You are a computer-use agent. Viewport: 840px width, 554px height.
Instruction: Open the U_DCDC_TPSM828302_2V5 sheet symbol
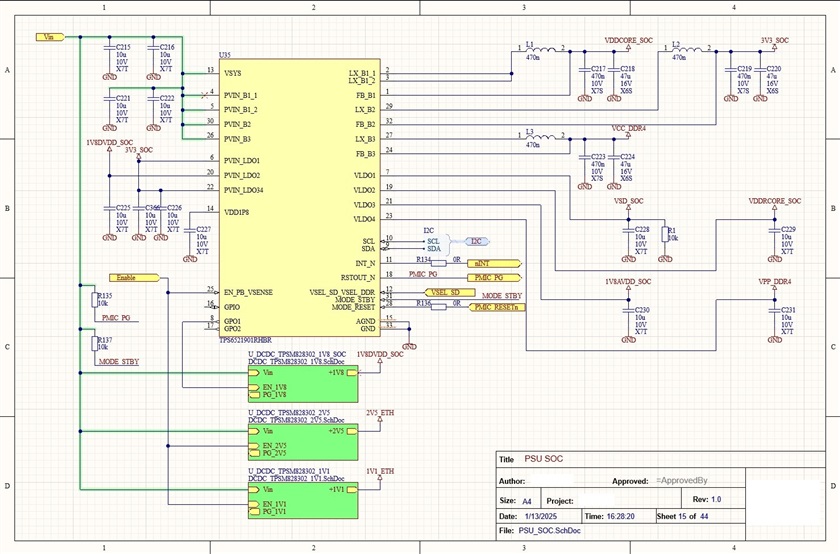303,442
